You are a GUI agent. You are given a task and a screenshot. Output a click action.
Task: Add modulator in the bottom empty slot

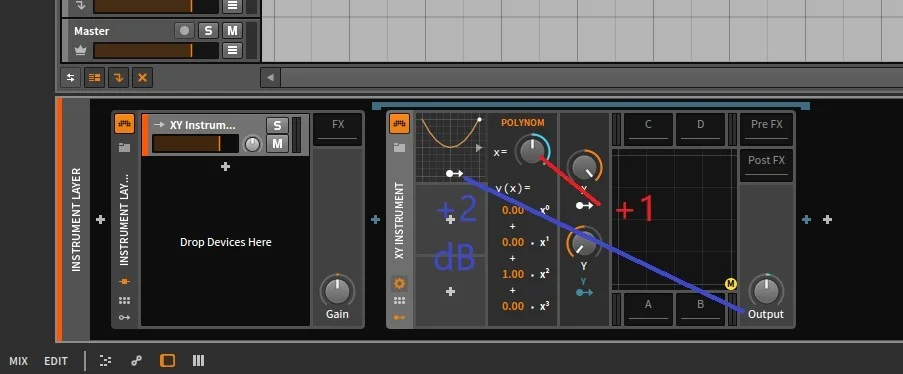pyautogui.click(x=450, y=292)
